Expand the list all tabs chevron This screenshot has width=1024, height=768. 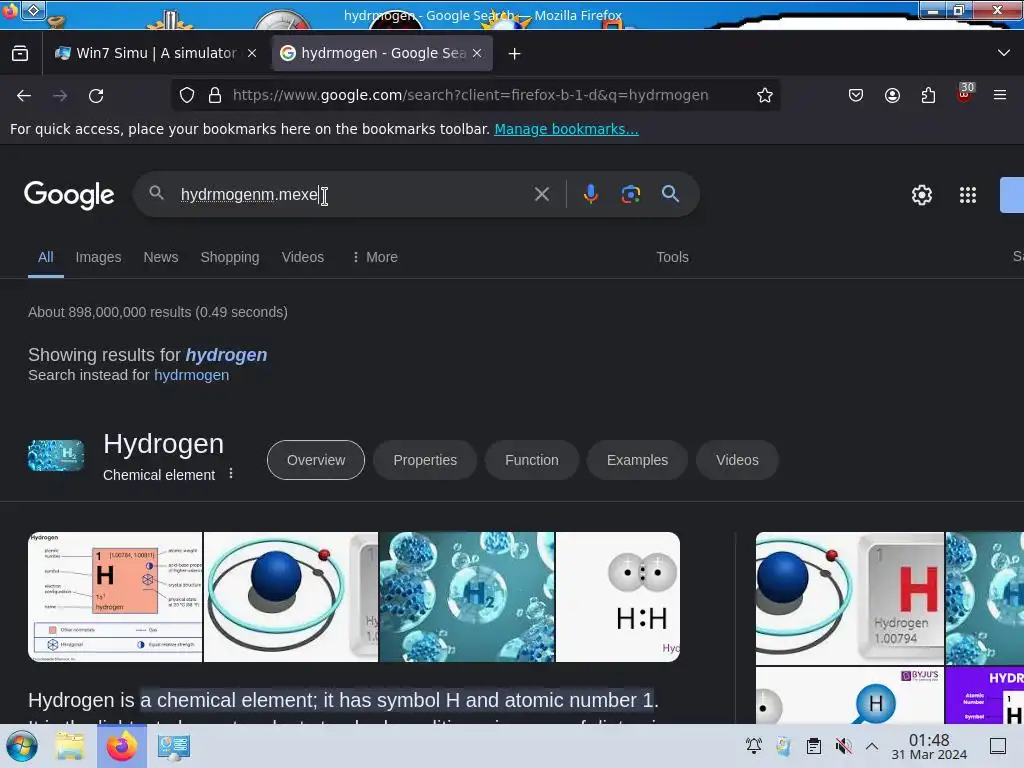1004,53
